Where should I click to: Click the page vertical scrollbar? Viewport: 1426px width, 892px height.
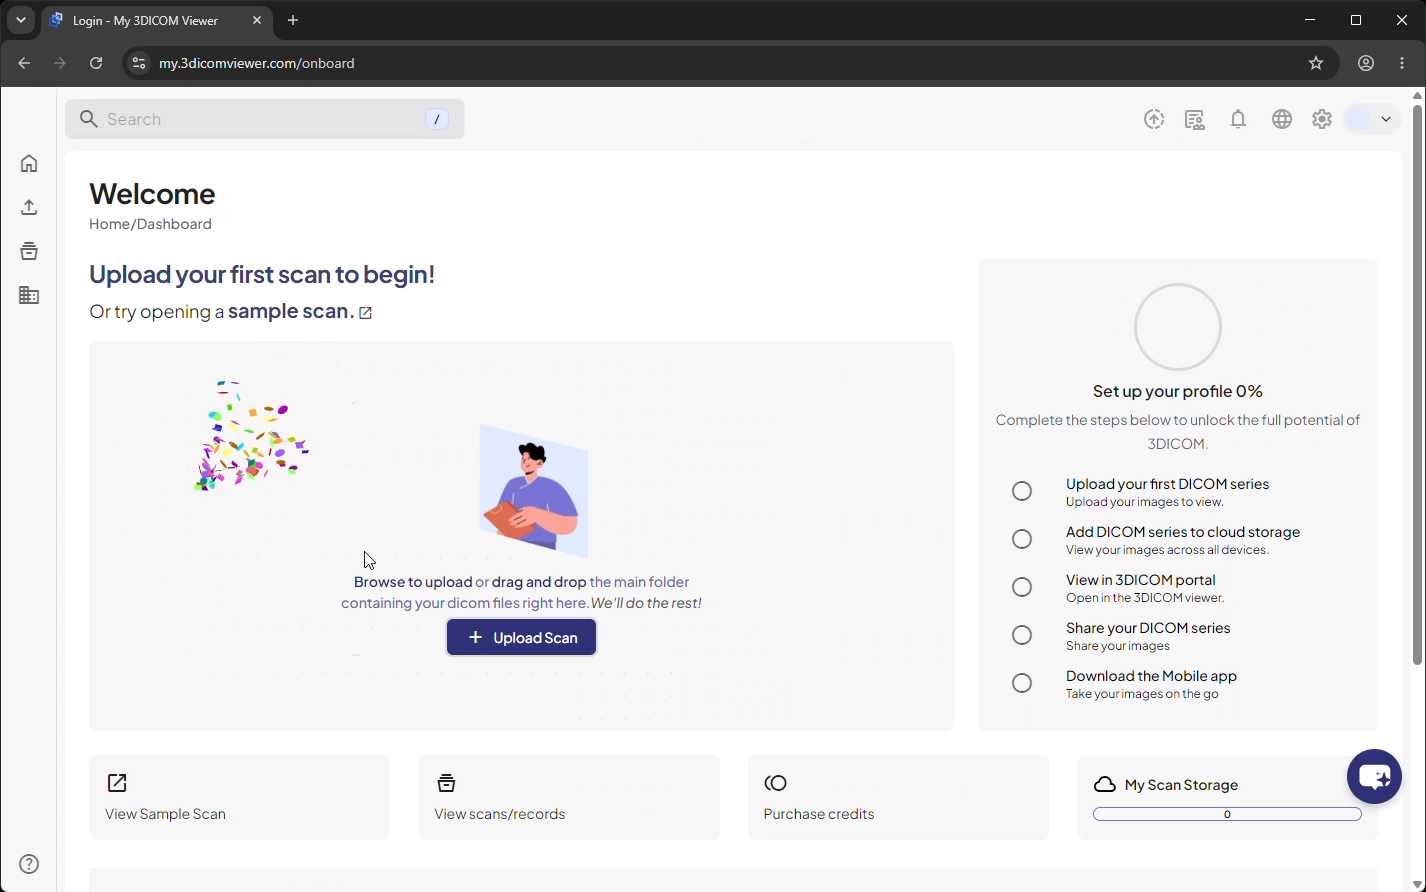click(x=1417, y=385)
